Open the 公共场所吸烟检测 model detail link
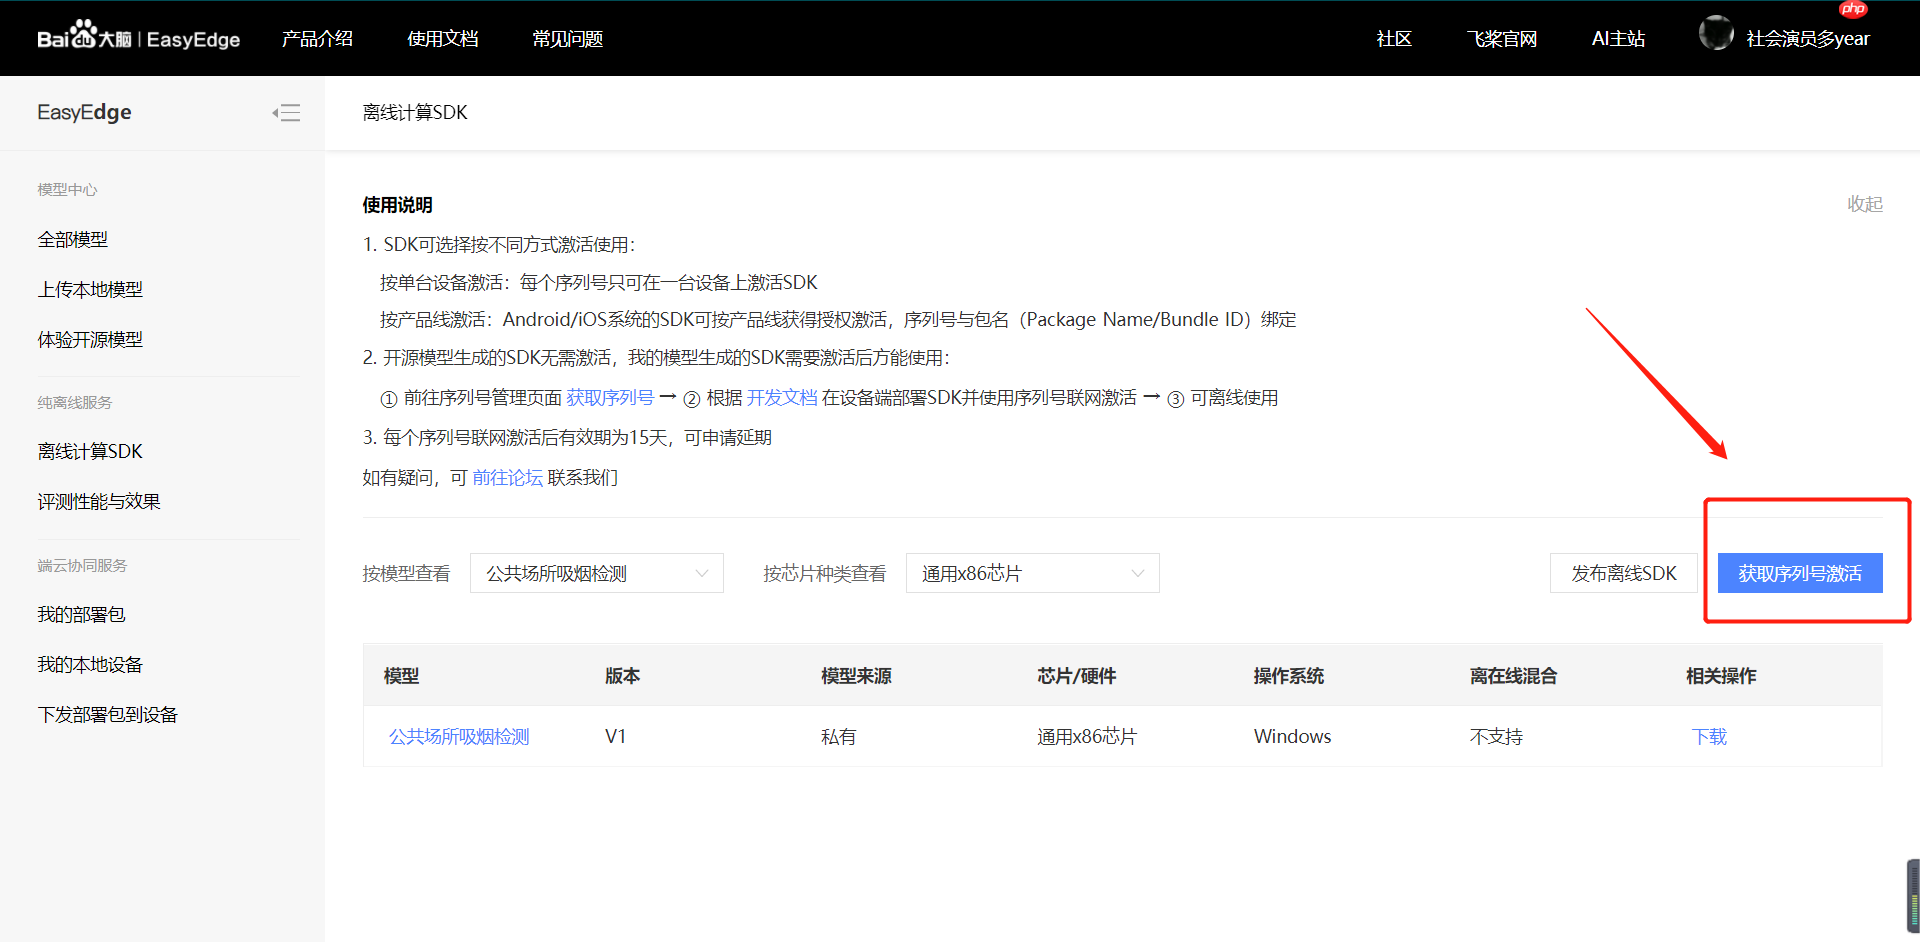The image size is (1920, 942). pos(458,736)
